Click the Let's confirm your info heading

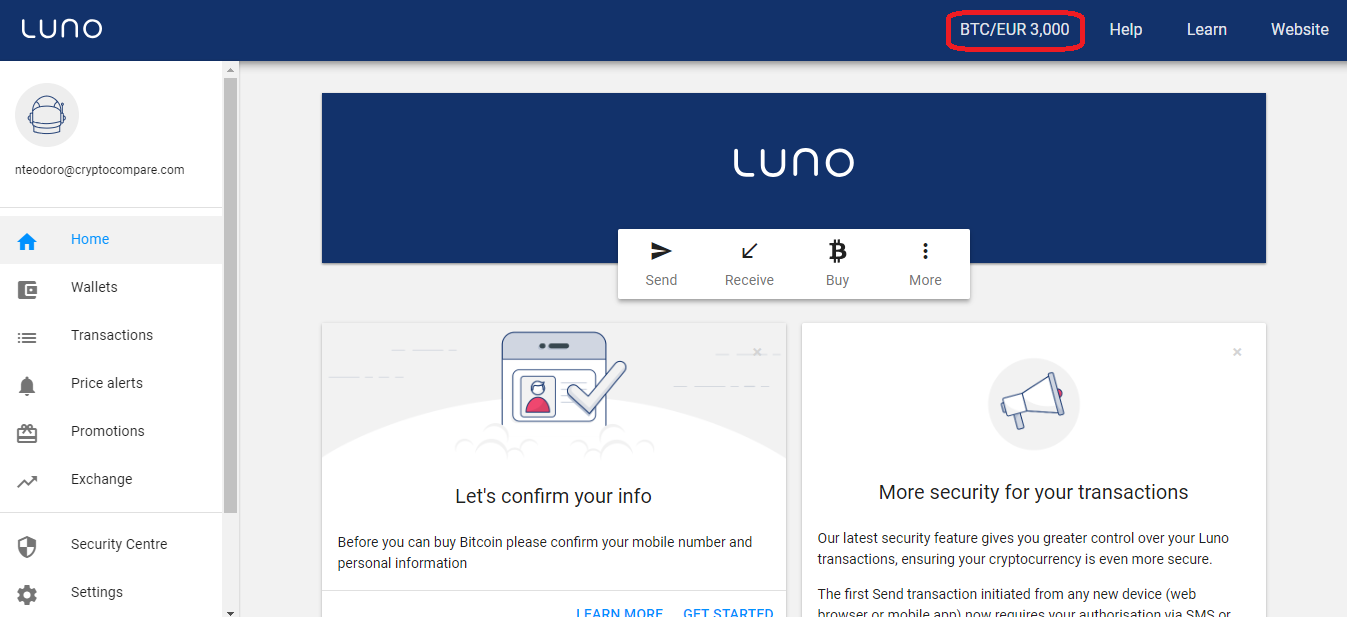coord(553,496)
